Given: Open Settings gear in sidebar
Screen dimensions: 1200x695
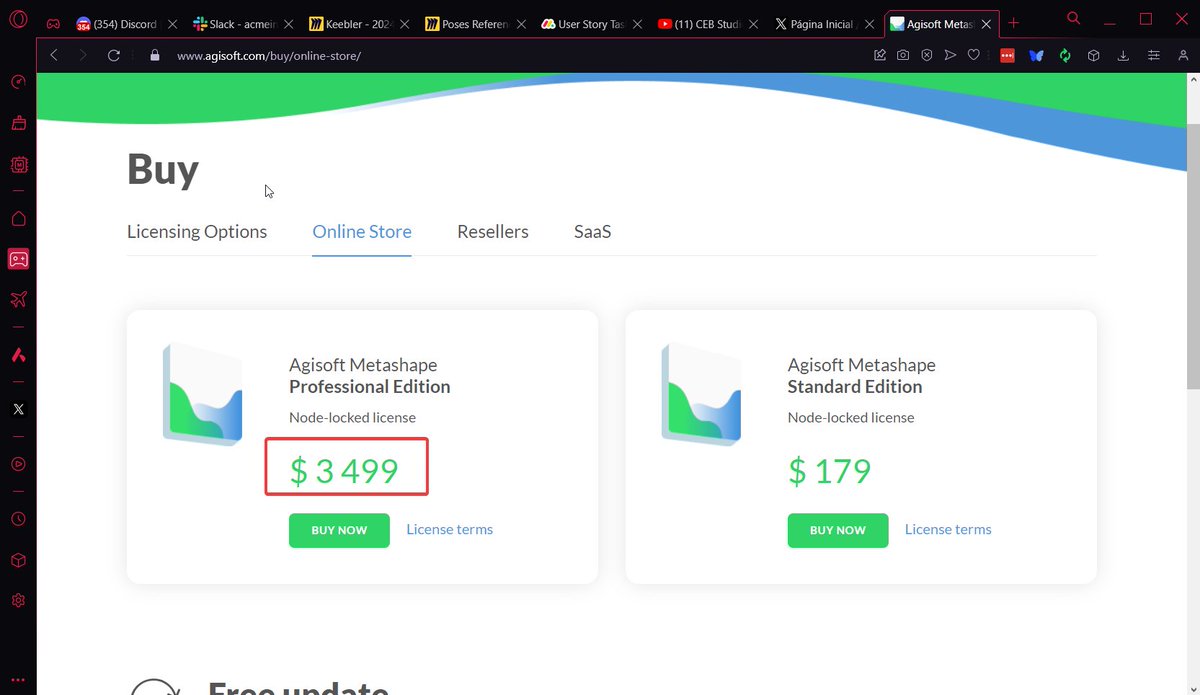Looking at the screenshot, I should (x=18, y=600).
